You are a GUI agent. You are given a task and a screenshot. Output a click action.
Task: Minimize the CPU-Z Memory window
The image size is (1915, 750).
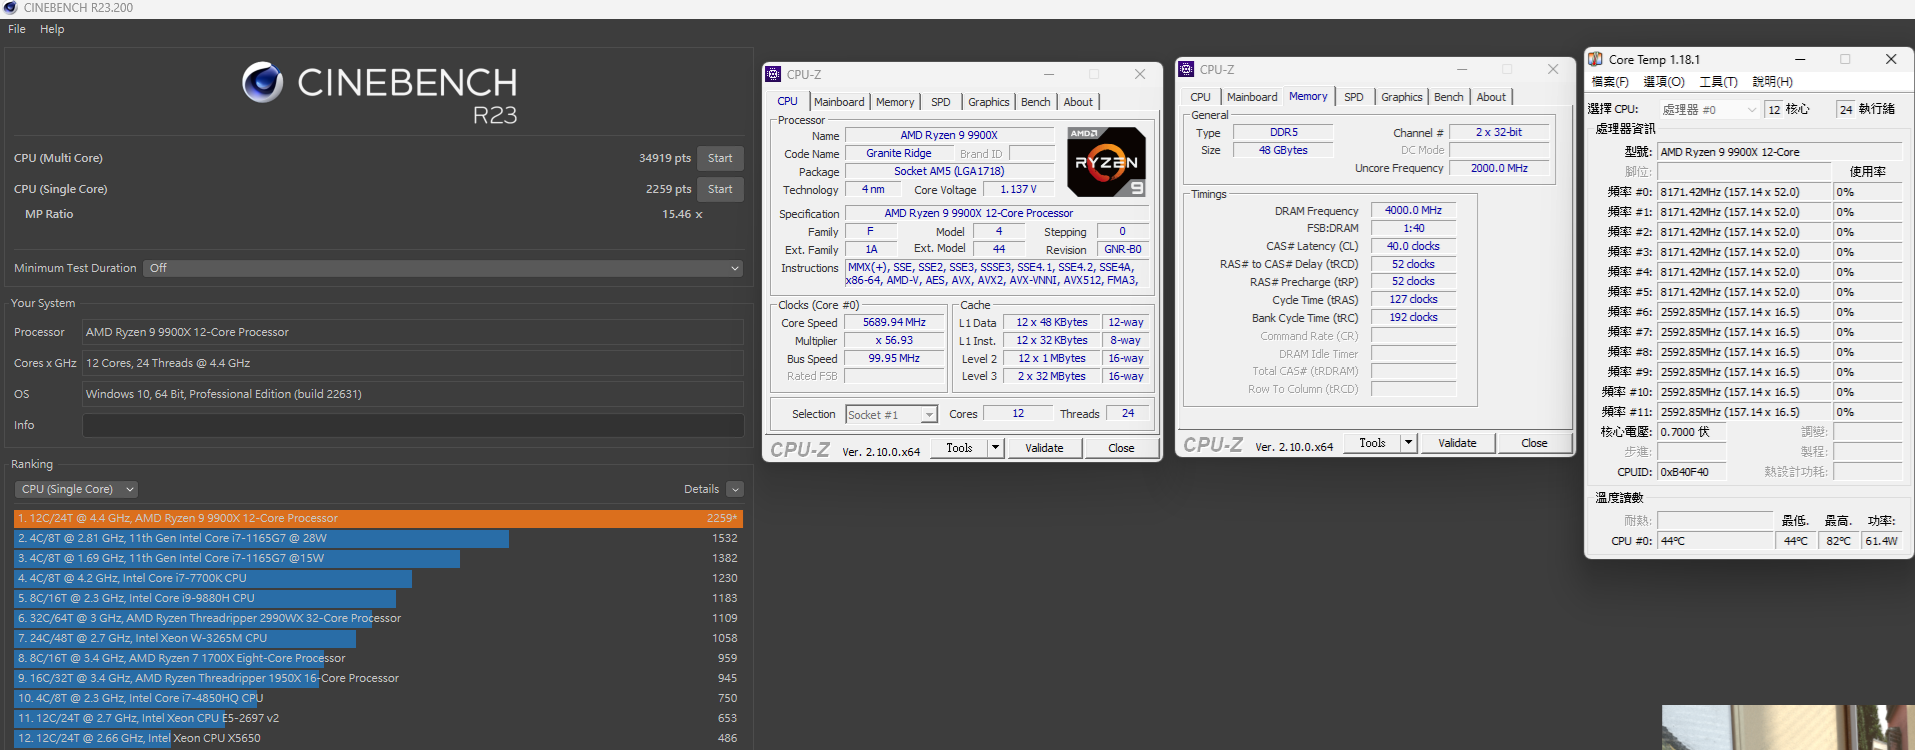1462,69
